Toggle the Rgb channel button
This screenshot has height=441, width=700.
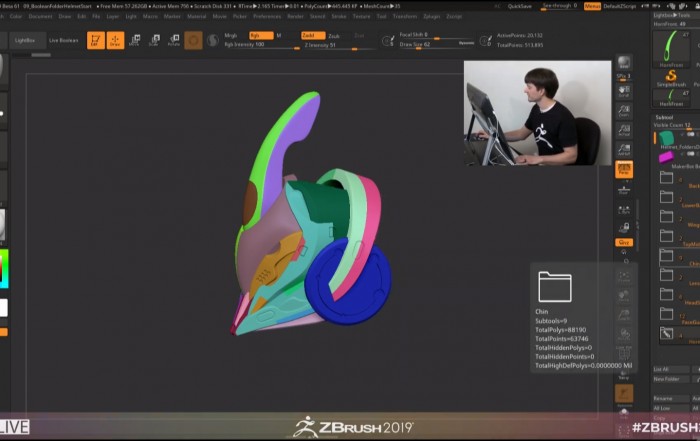(x=259, y=35)
